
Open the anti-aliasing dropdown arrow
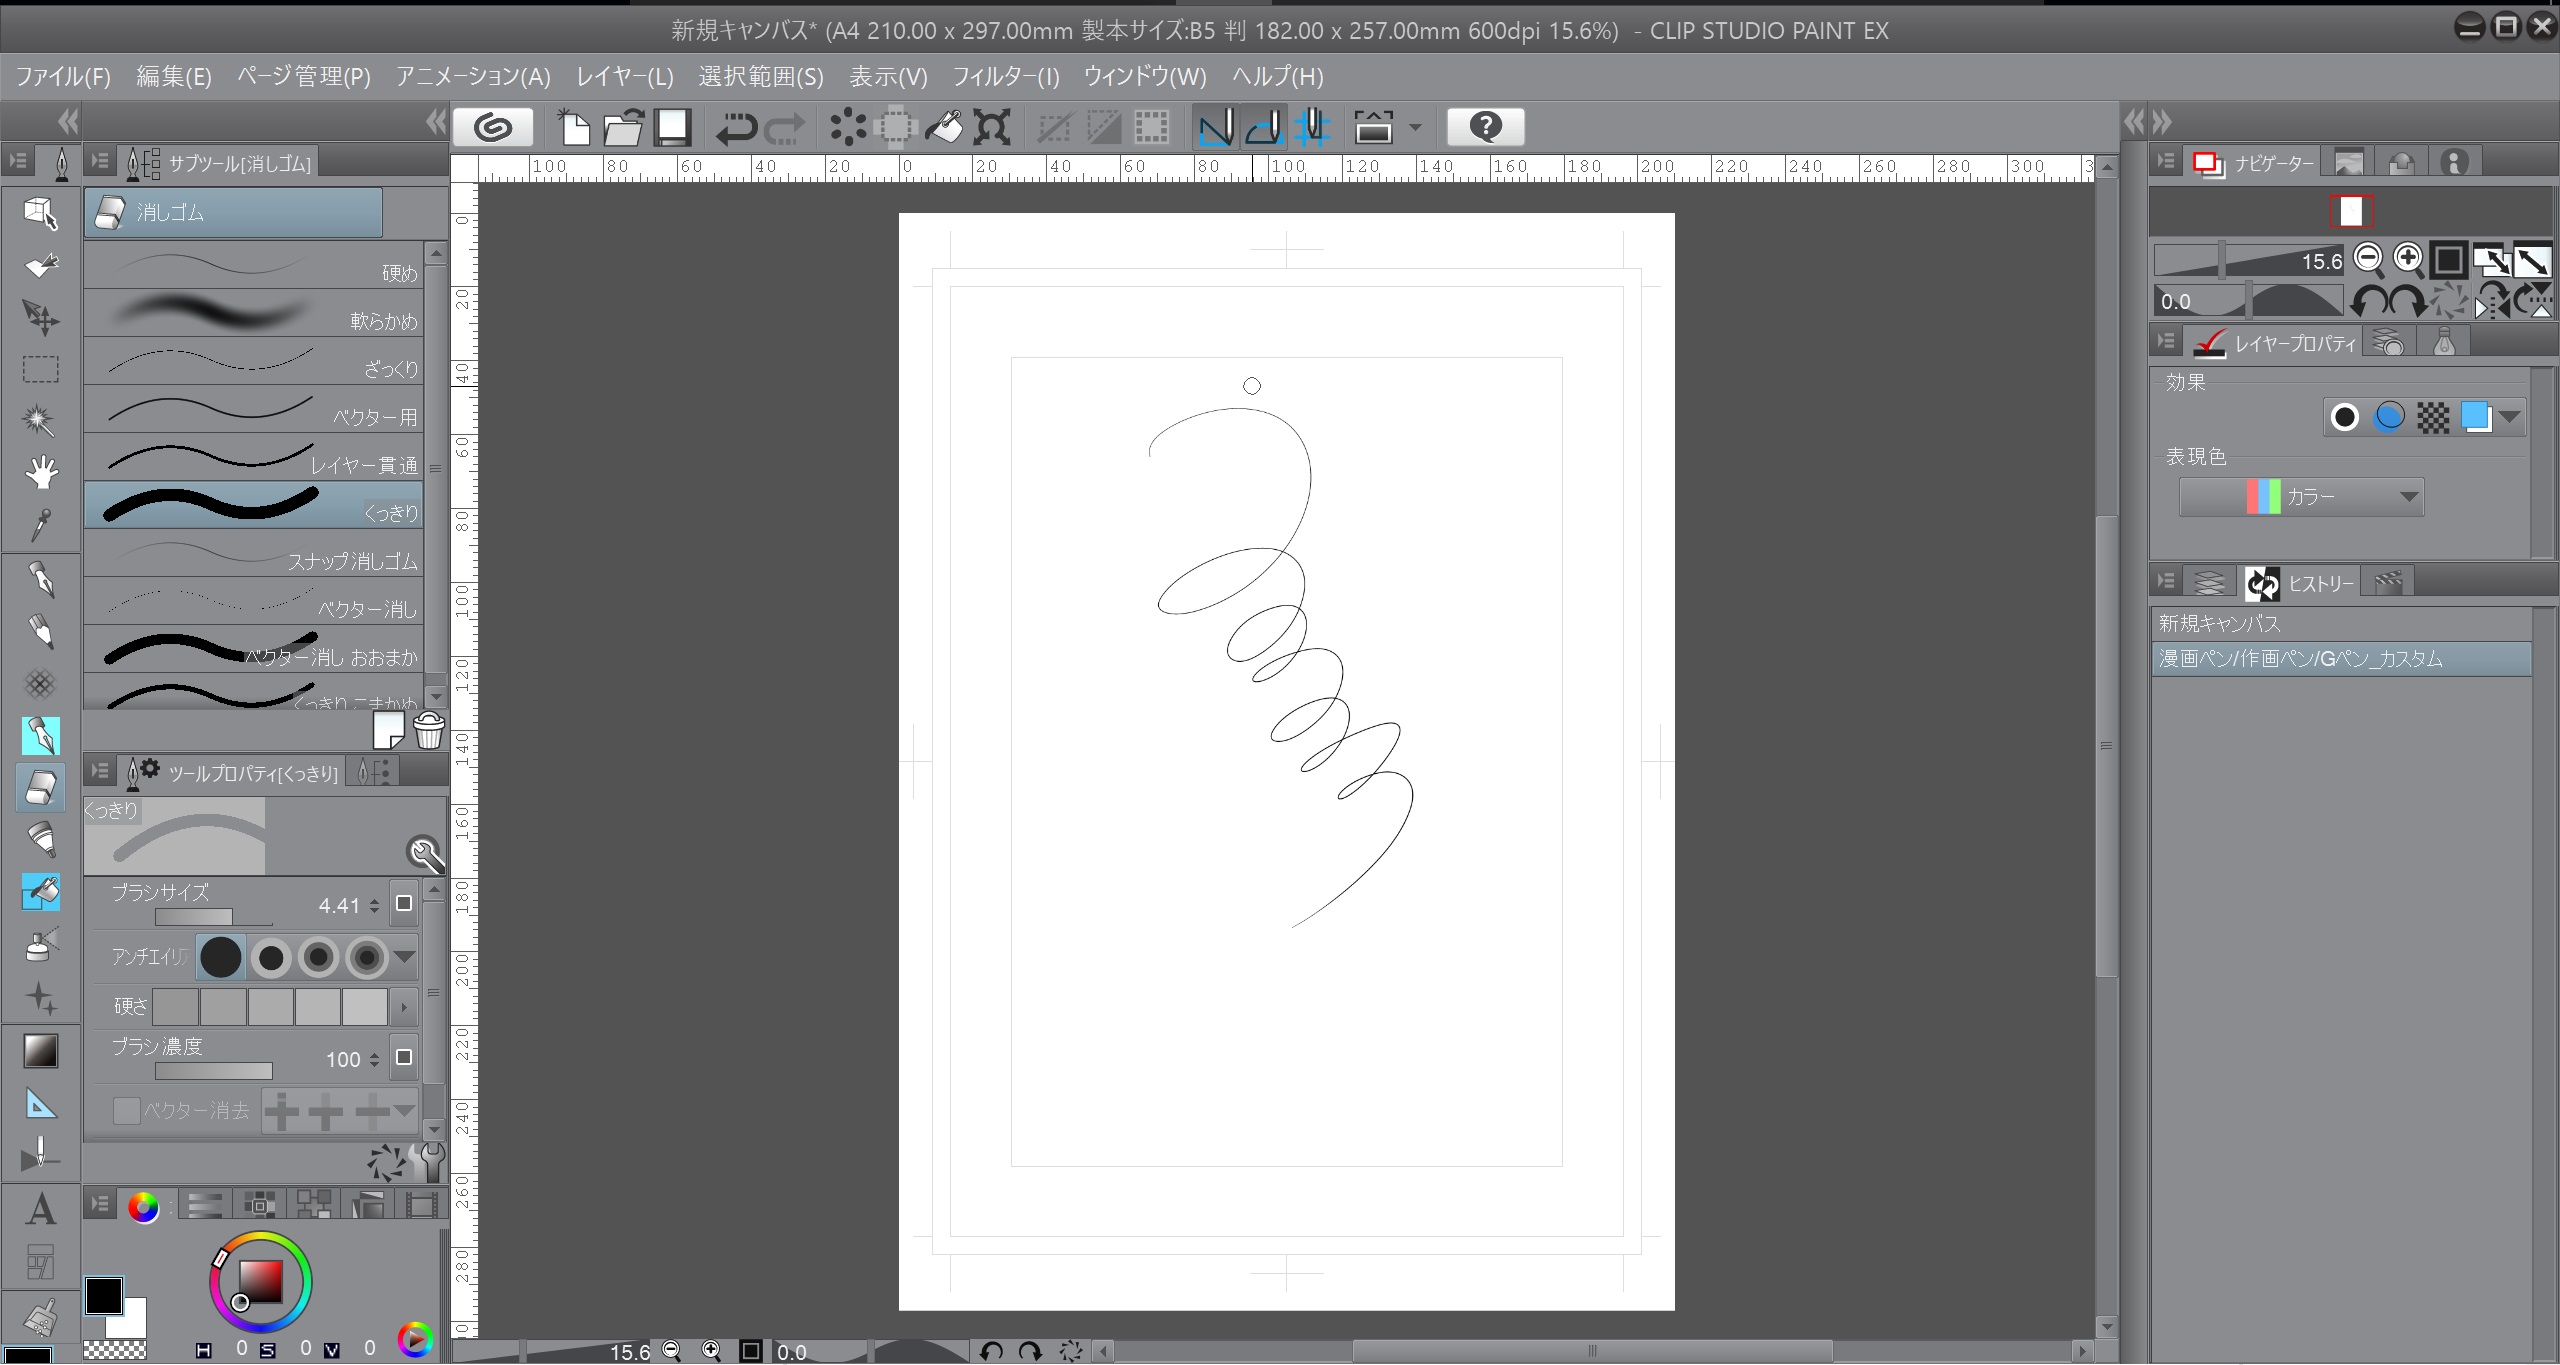(404, 958)
